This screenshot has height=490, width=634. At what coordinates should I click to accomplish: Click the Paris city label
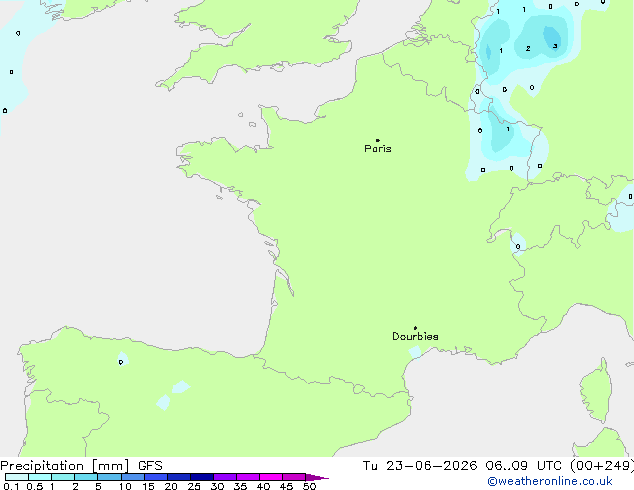pyautogui.click(x=378, y=149)
